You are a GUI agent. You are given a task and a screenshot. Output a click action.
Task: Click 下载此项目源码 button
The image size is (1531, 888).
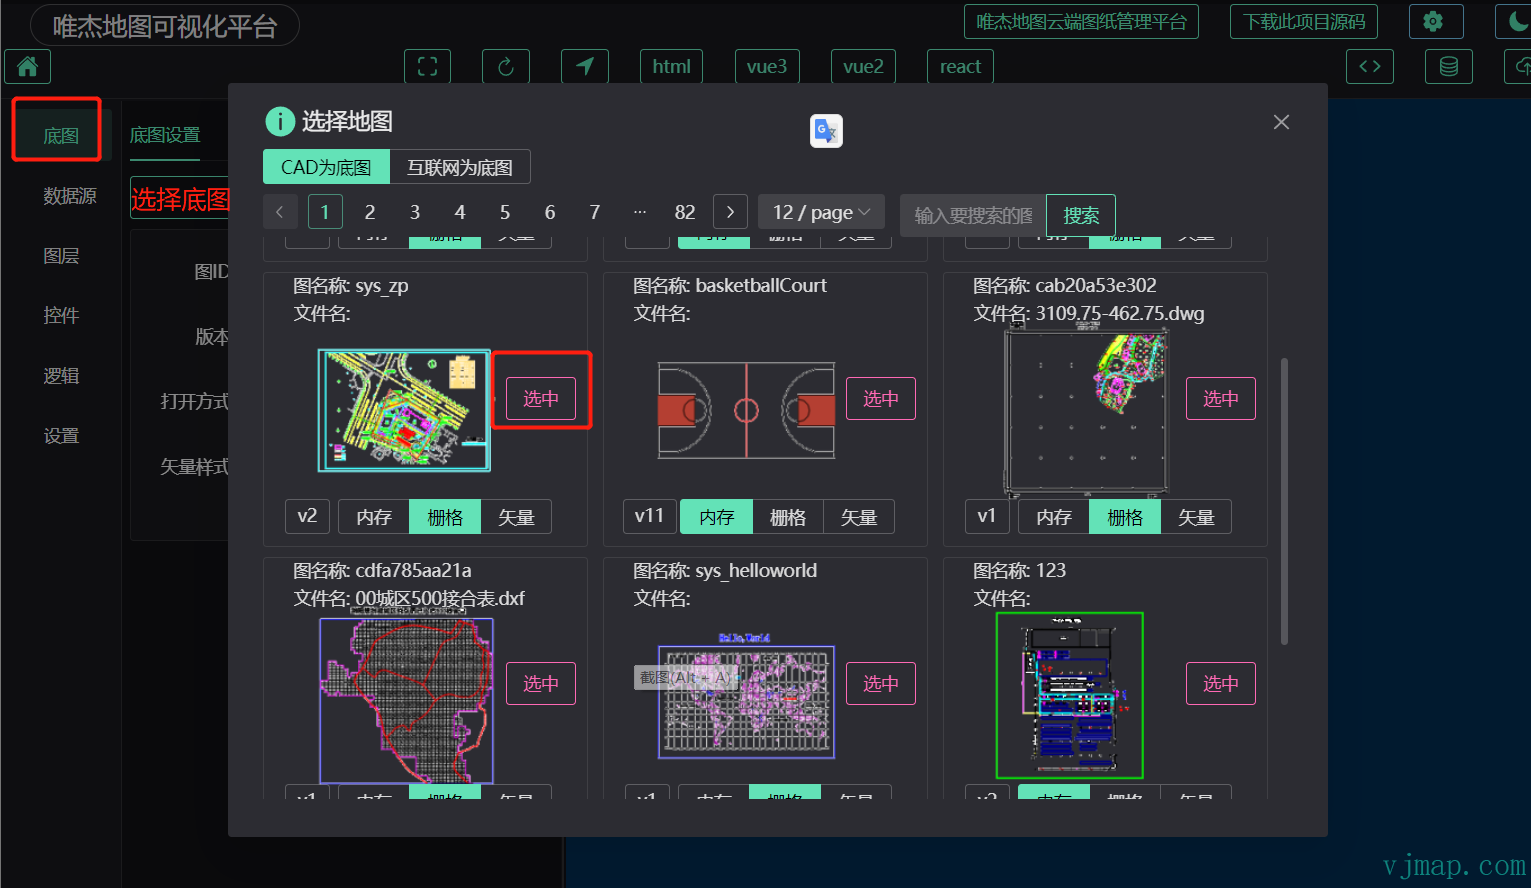tap(1304, 21)
